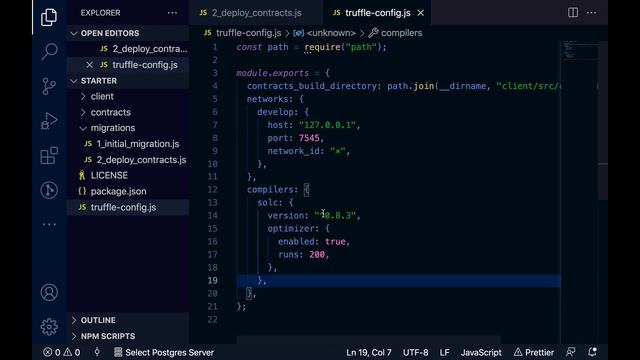640x360 pixels.
Task: Open 2_deploy_contracts.js in migrations folder
Action: point(128,160)
